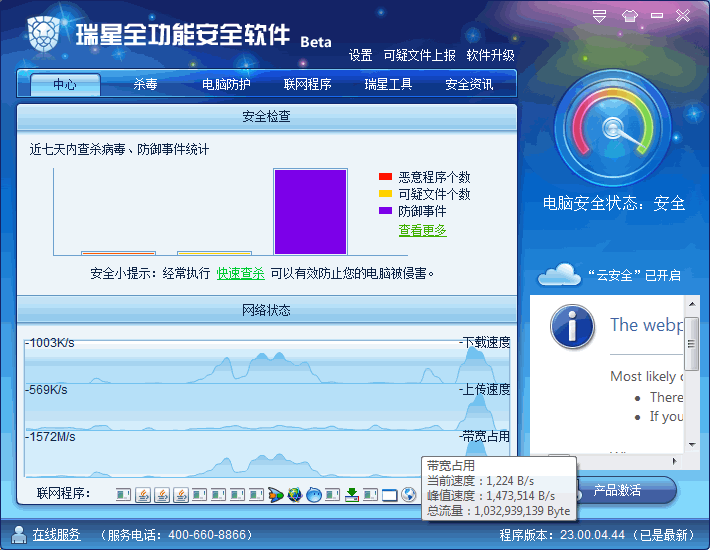Open 设置 settings
Image resolution: width=710 pixels, height=550 pixels.
point(360,55)
